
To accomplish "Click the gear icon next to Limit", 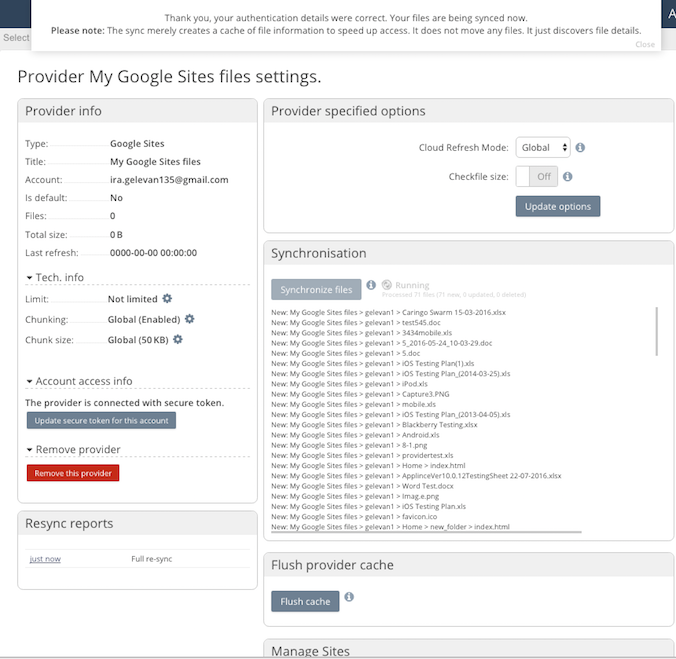I will coord(167,299).
